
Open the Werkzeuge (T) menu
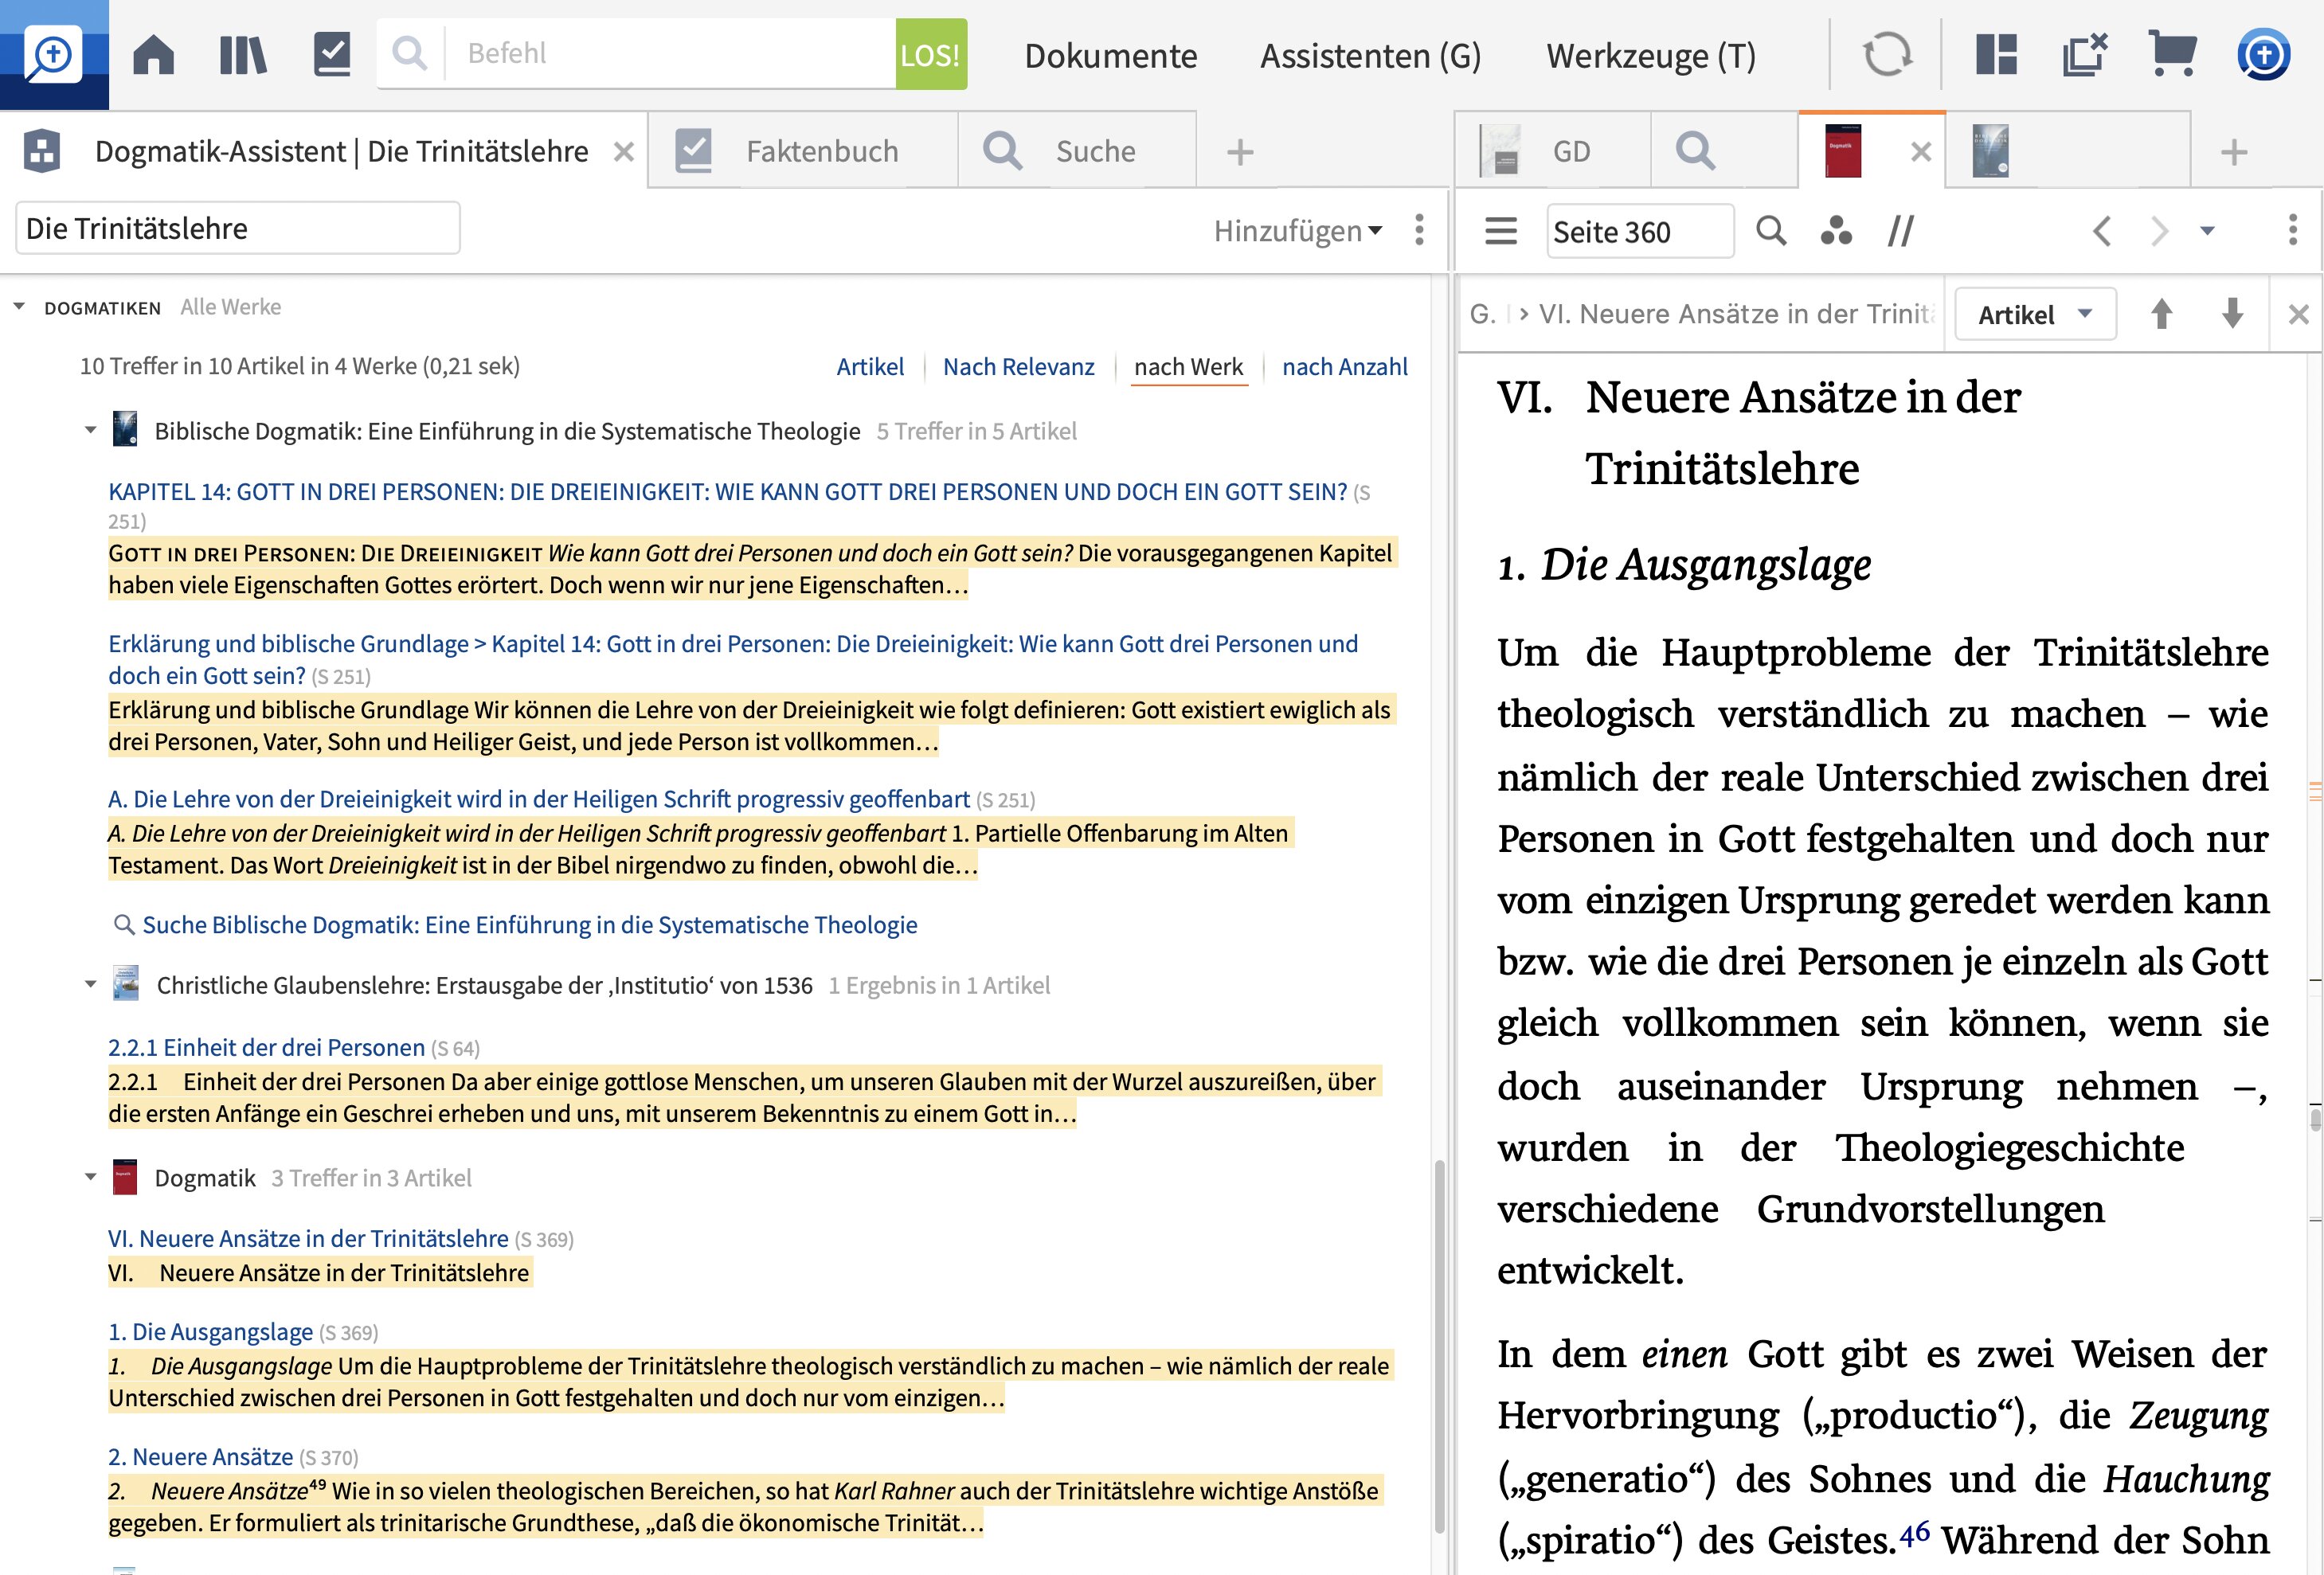click(x=1651, y=56)
